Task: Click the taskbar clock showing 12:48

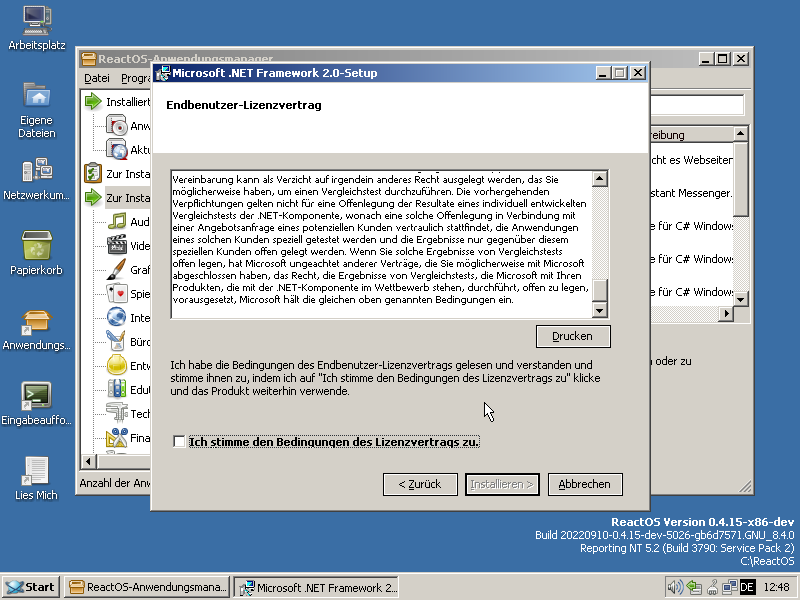Action: point(777,587)
